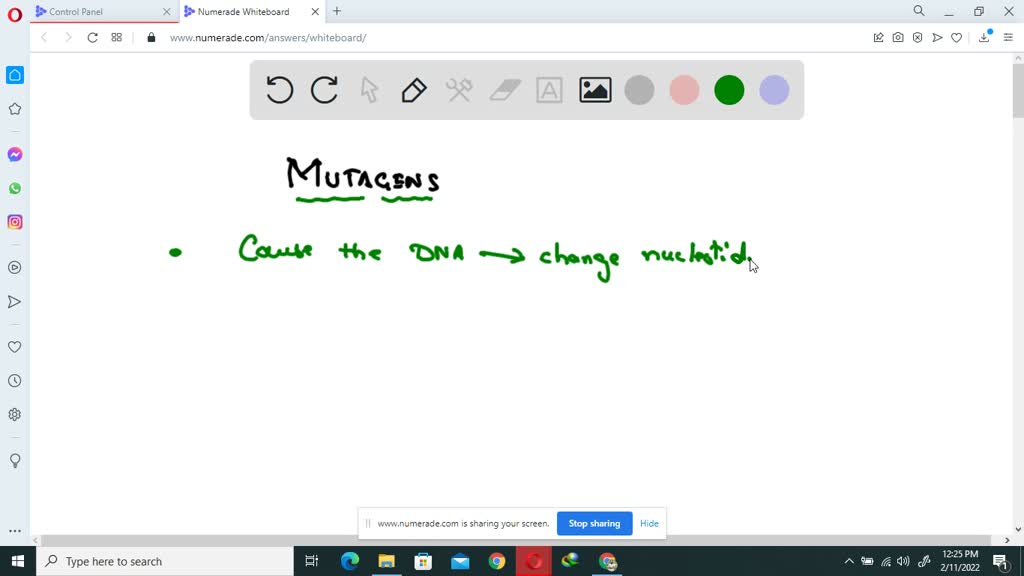
Task: Click the Stop sharing button
Action: tap(594, 523)
